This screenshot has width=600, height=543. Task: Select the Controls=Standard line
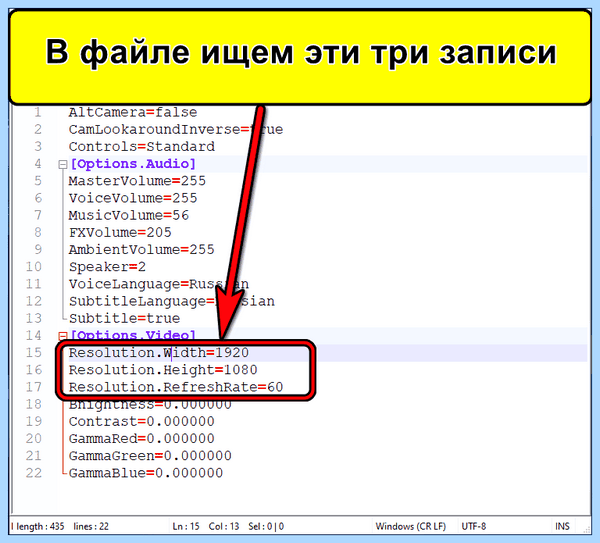(x=142, y=147)
